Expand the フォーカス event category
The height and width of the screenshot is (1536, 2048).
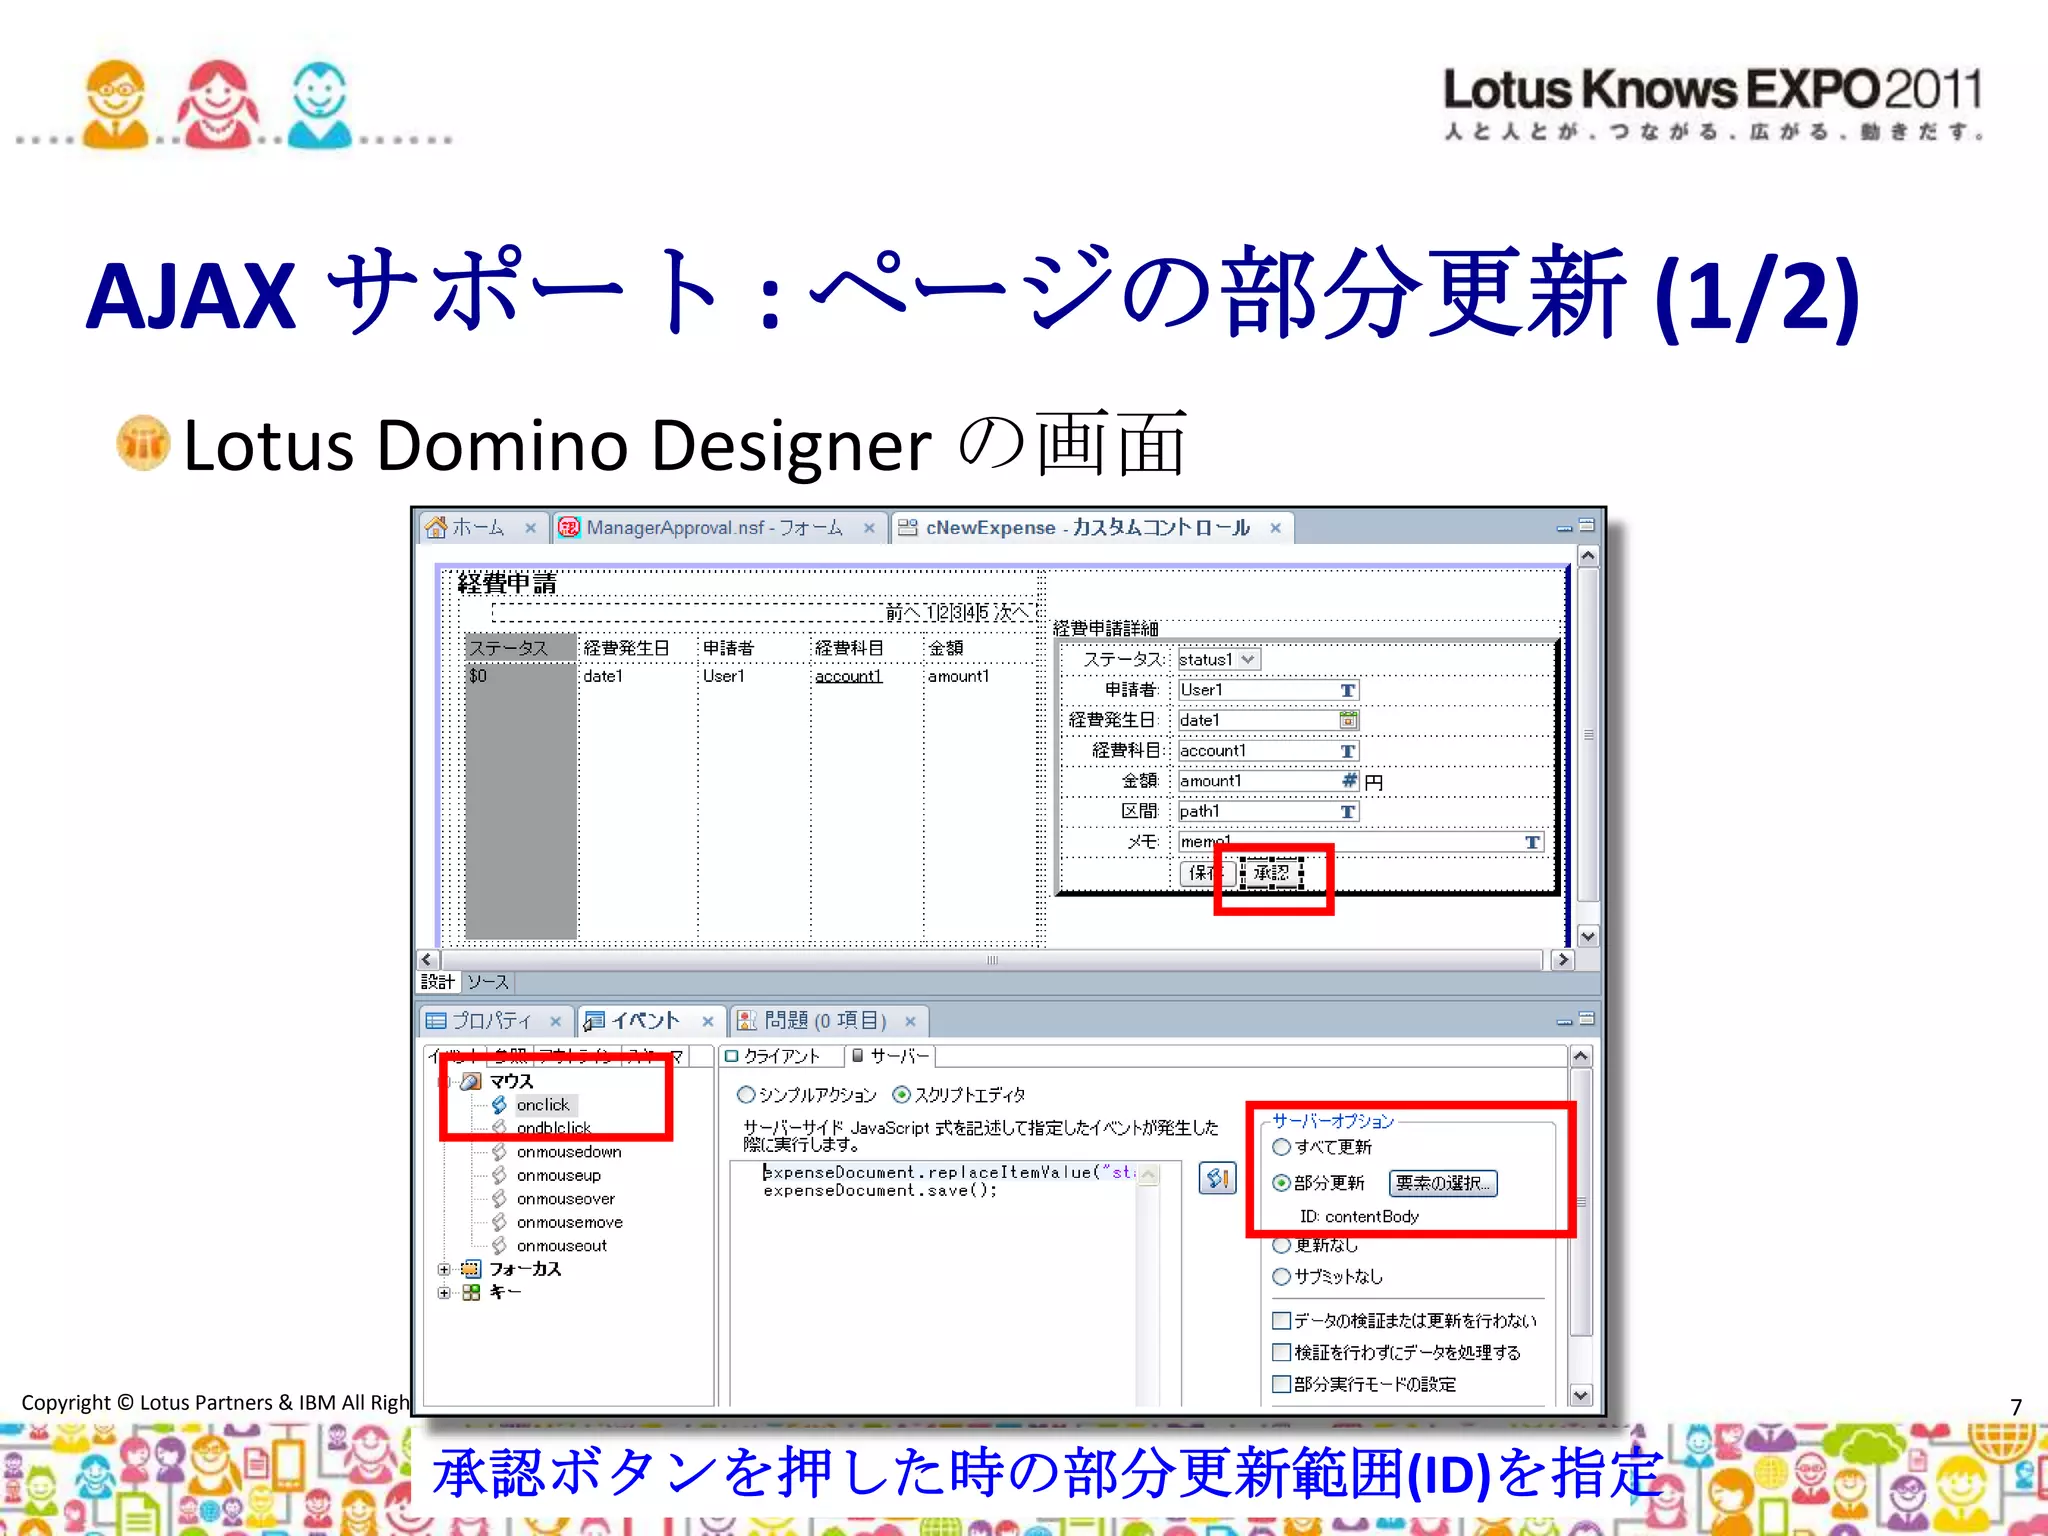point(444,1269)
